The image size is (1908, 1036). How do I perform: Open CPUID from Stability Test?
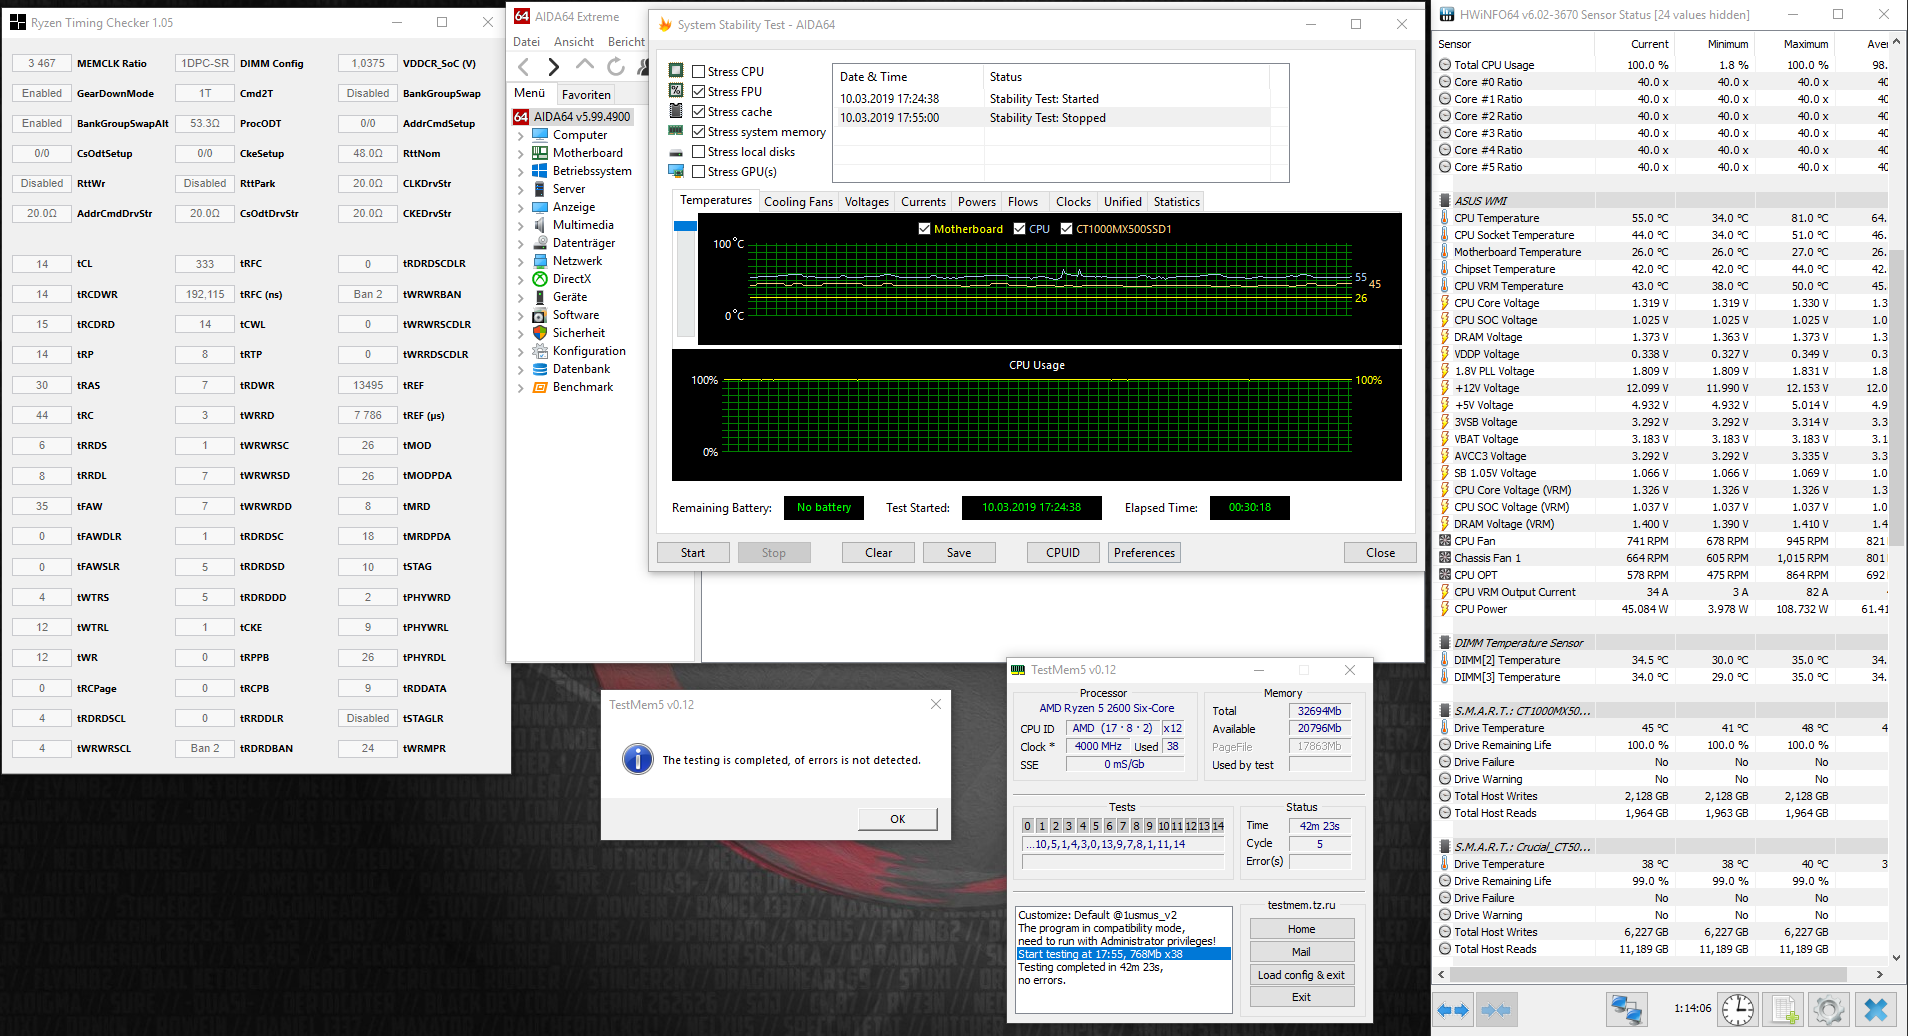point(1063,553)
